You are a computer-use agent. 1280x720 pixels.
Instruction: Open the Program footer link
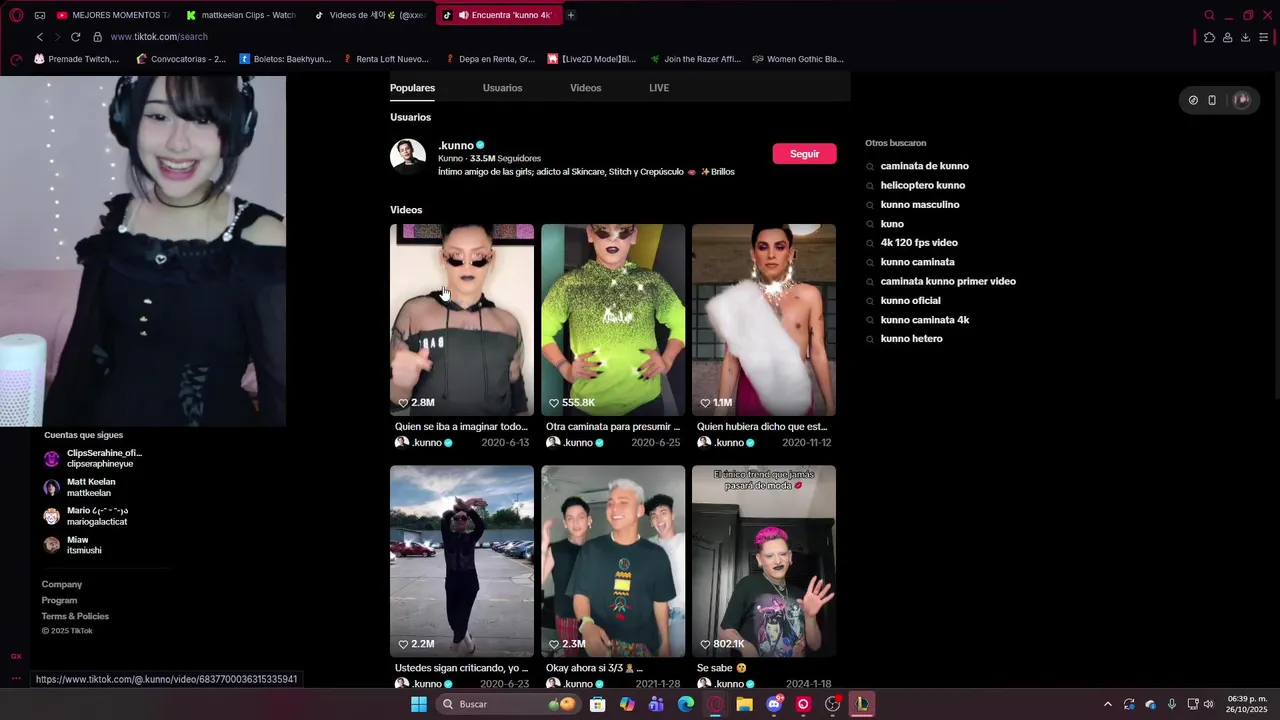point(59,600)
